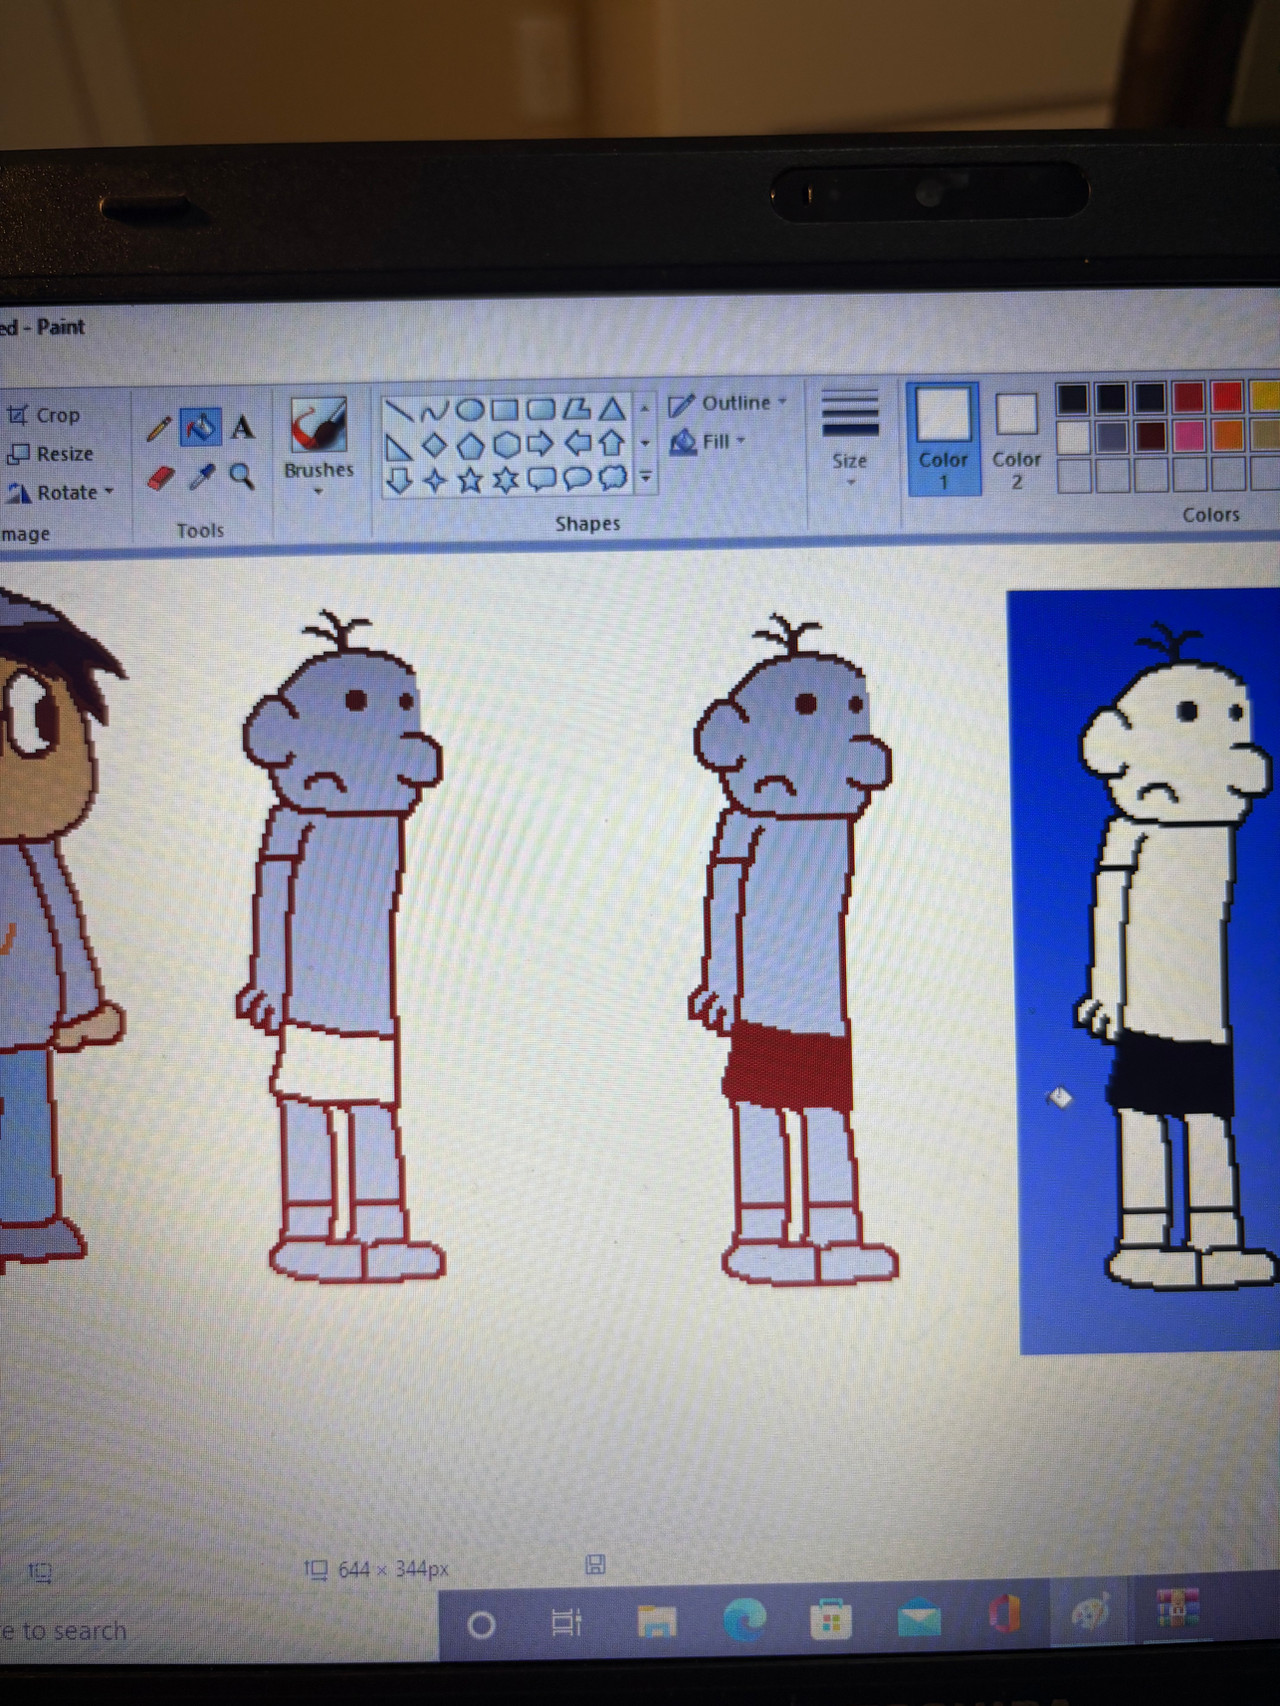This screenshot has height=1706, width=1280.
Task: Click the red shorts on the canvas character
Action: (789, 1066)
